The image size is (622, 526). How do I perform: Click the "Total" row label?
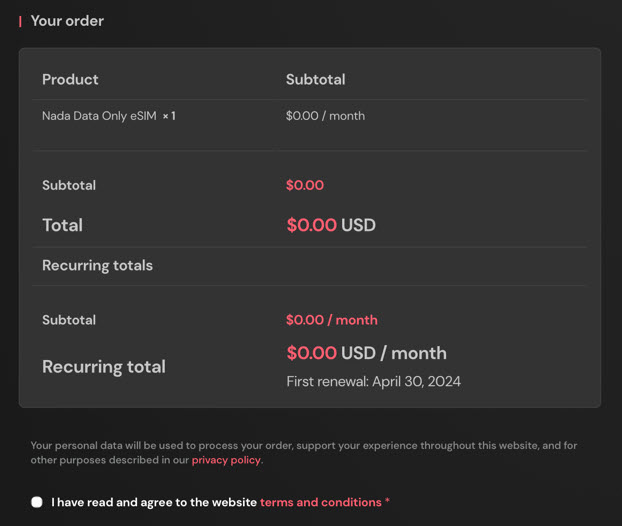pos(62,225)
